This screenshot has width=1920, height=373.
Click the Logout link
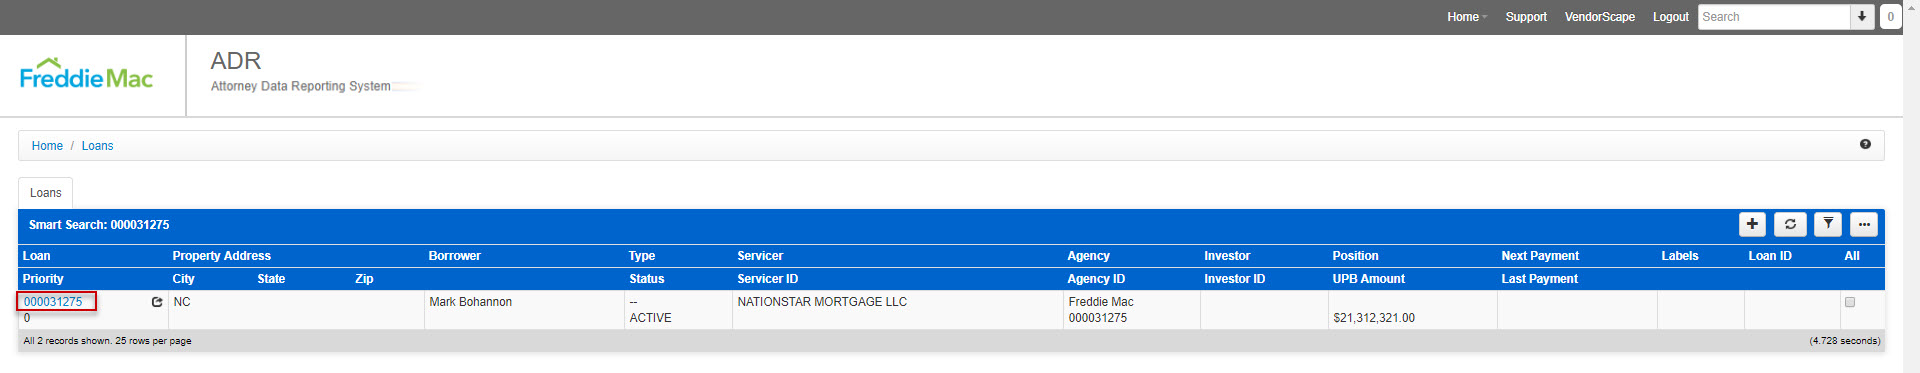tap(1670, 17)
